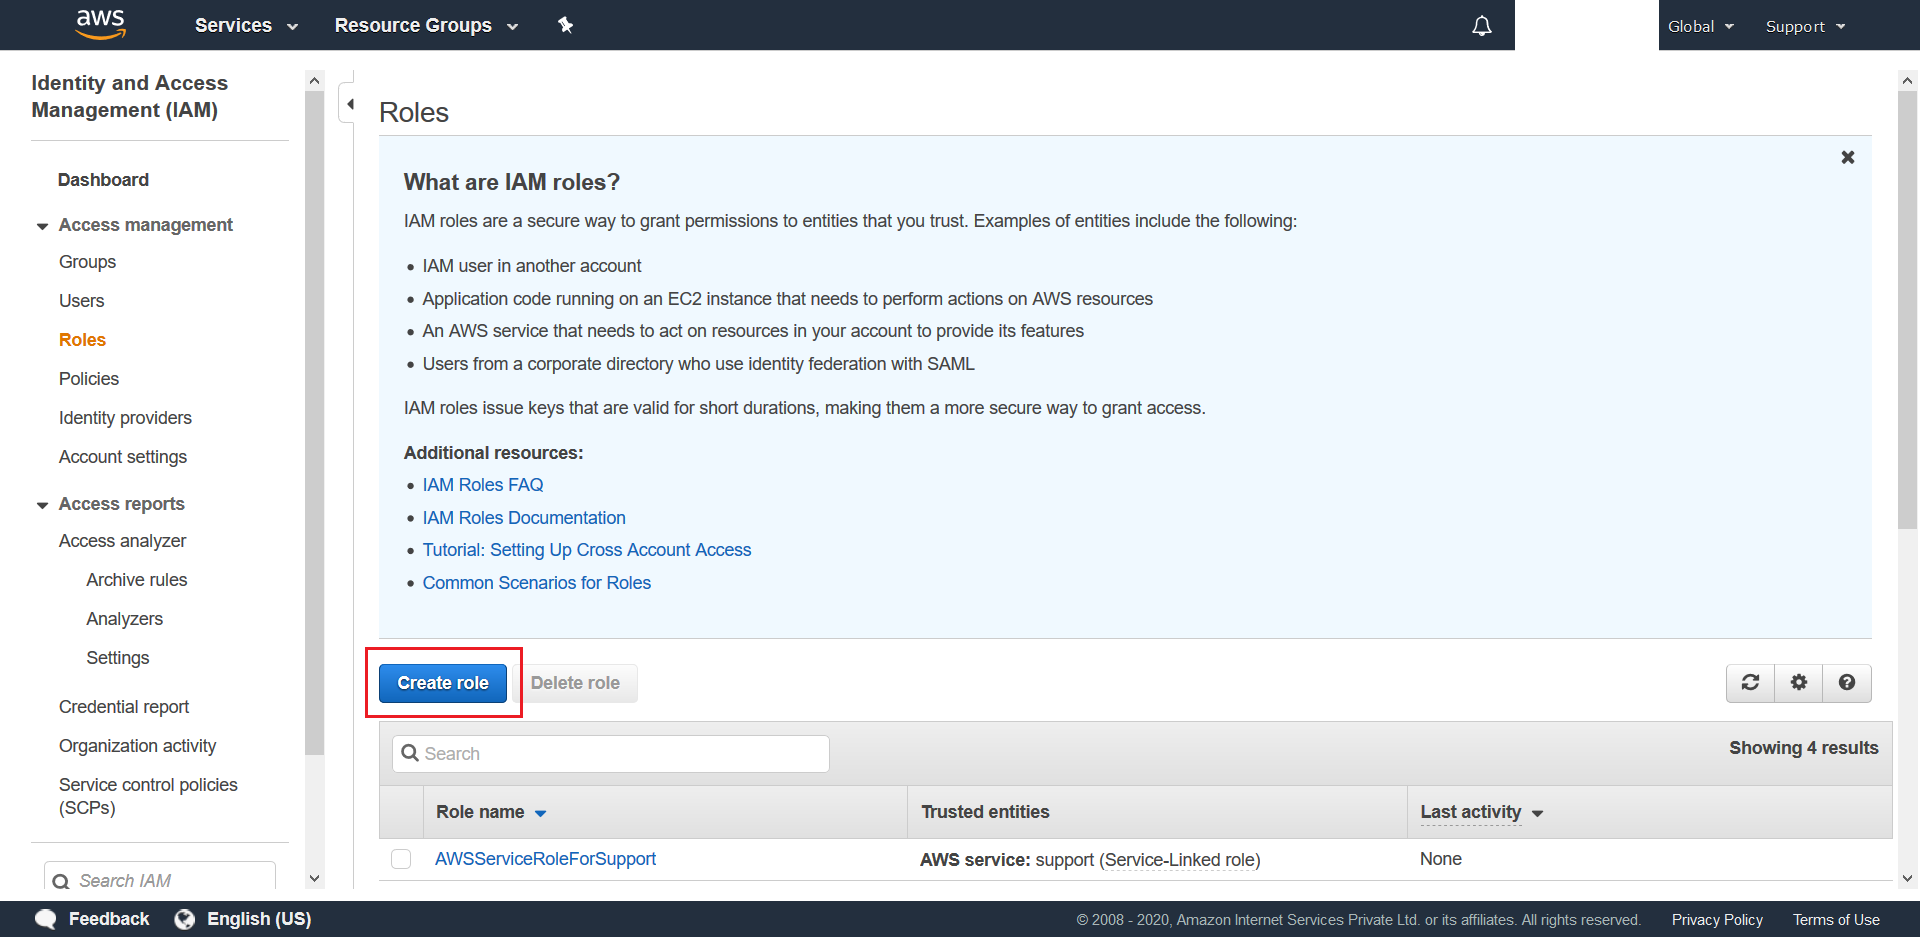Viewport: 1920px width, 937px height.
Task: Open Account settings page
Action: [123, 457]
